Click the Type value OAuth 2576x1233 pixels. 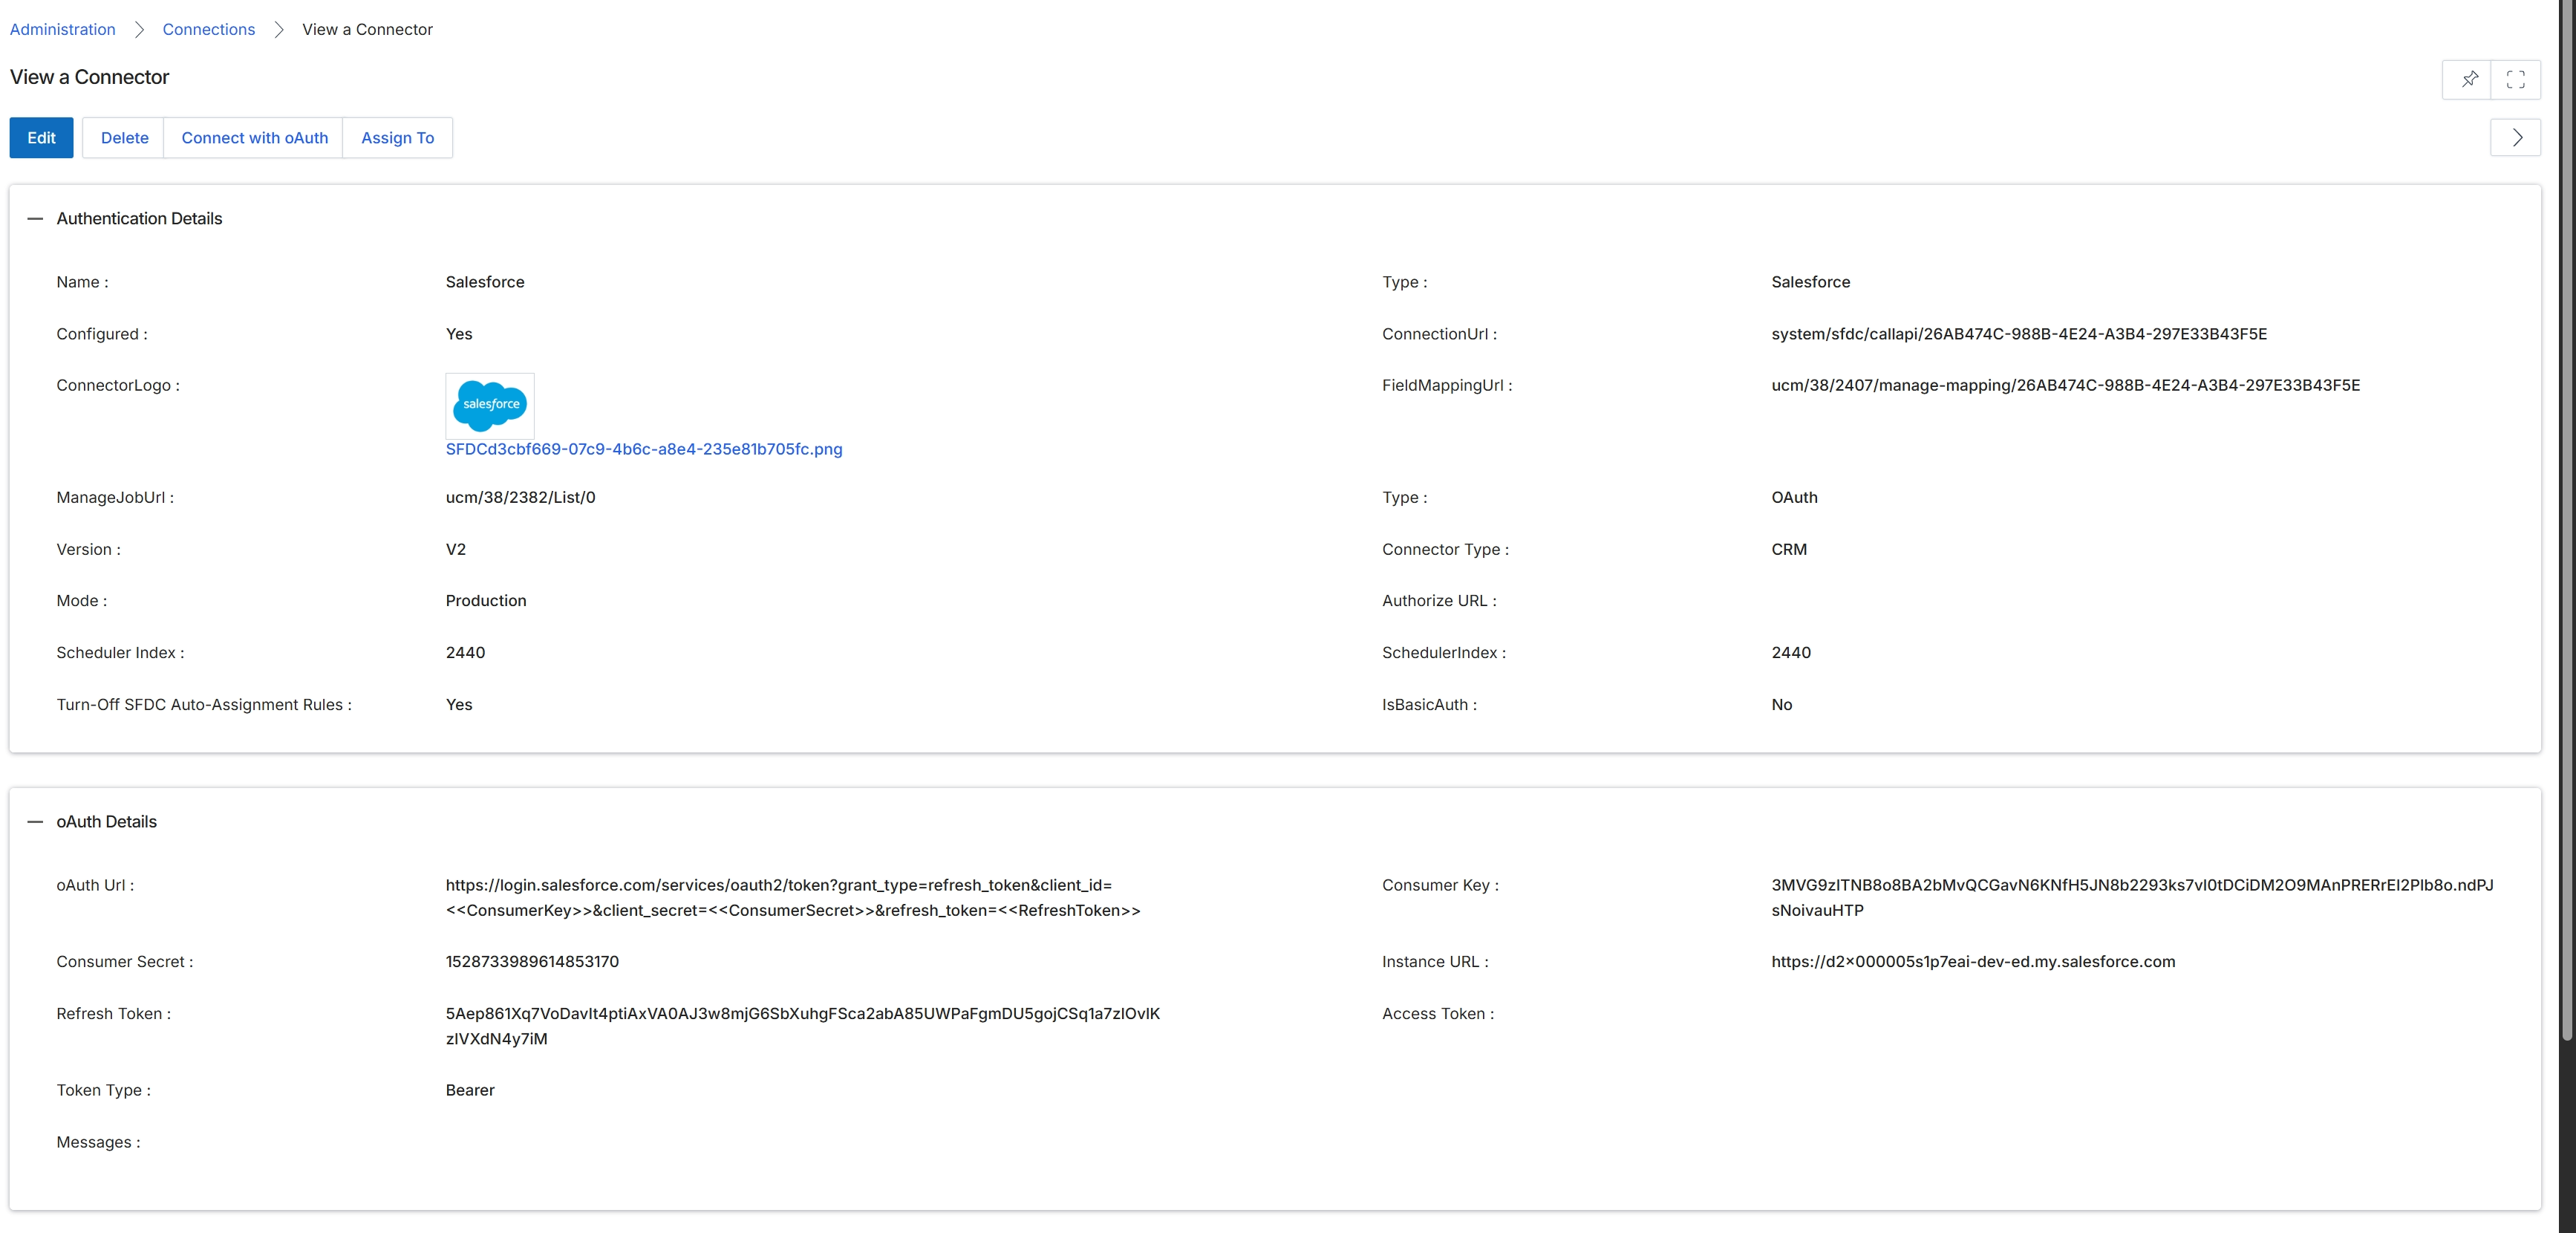pos(1794,497)
